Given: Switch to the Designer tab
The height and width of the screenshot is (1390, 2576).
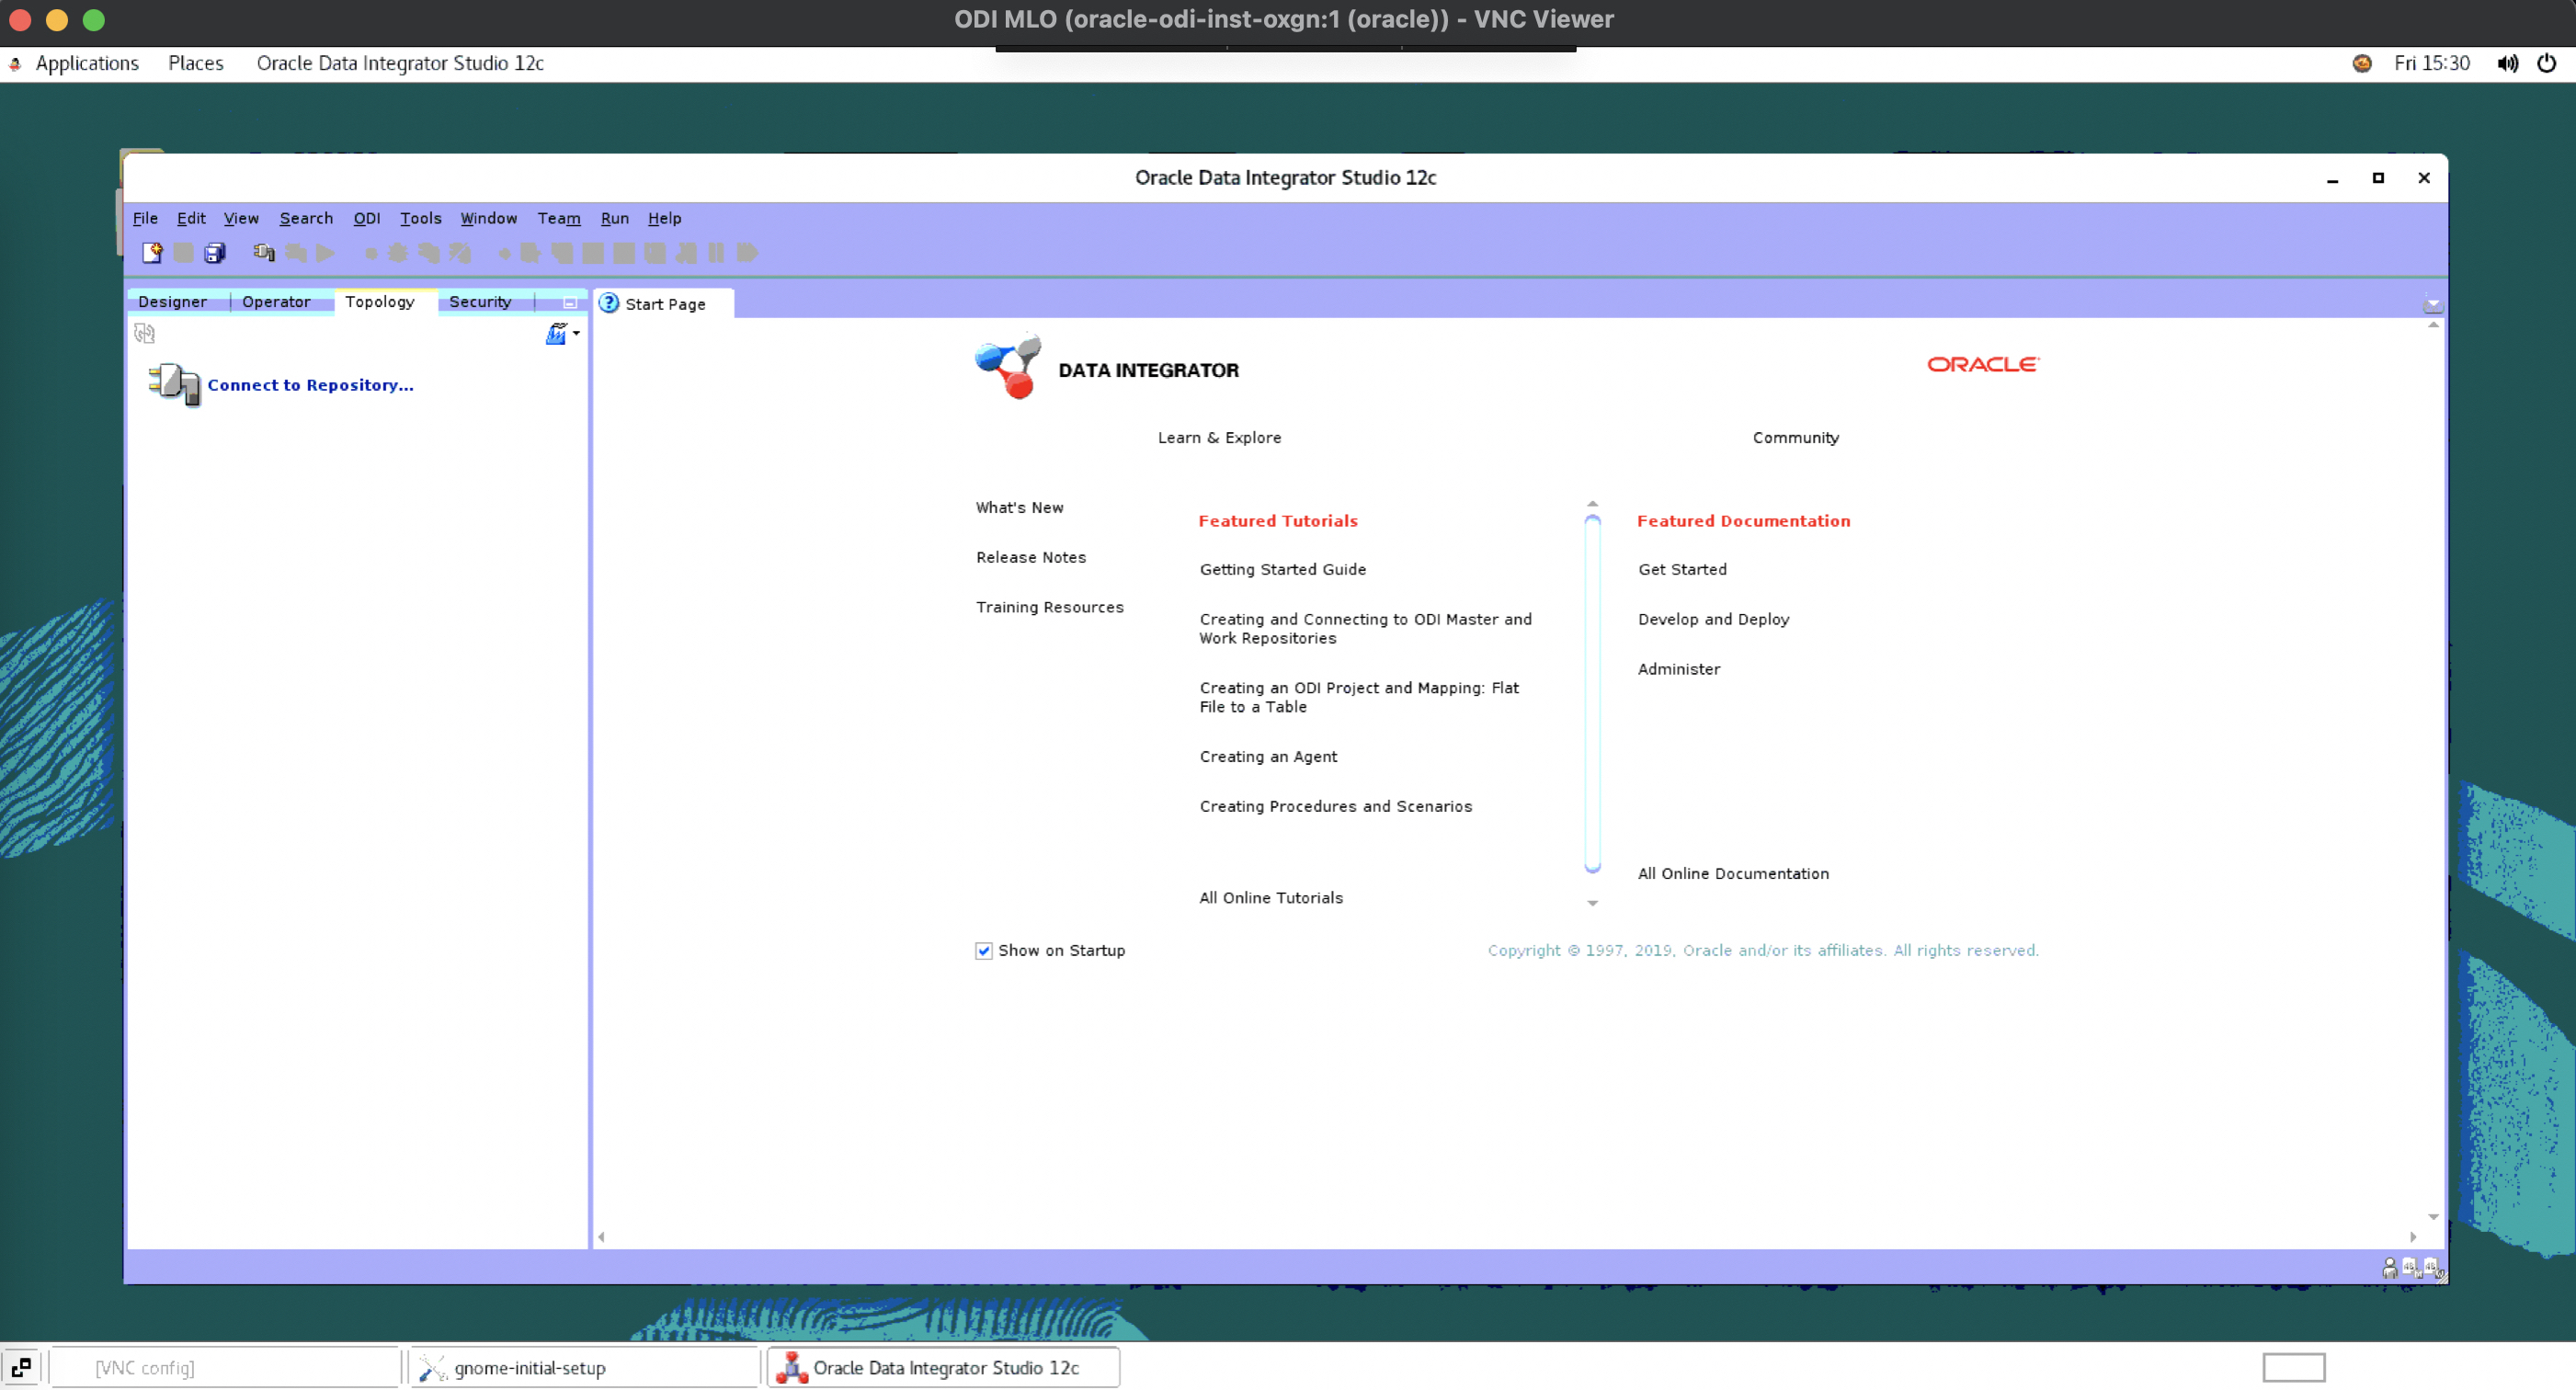Looking at the screenshot, I should pyautogui.click(x=173, y=301).
